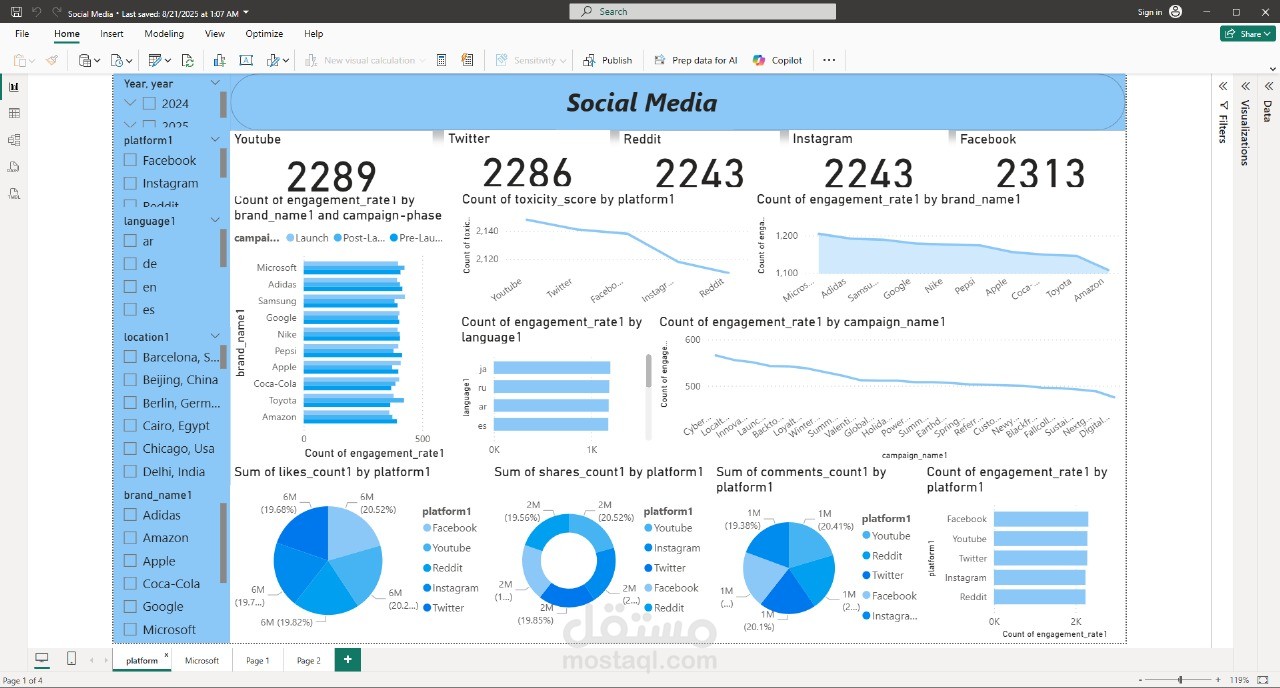This screenshot has width=1280, height=688.
Task: Open Model view in left sidebar
Action: (x=14, y=140)
